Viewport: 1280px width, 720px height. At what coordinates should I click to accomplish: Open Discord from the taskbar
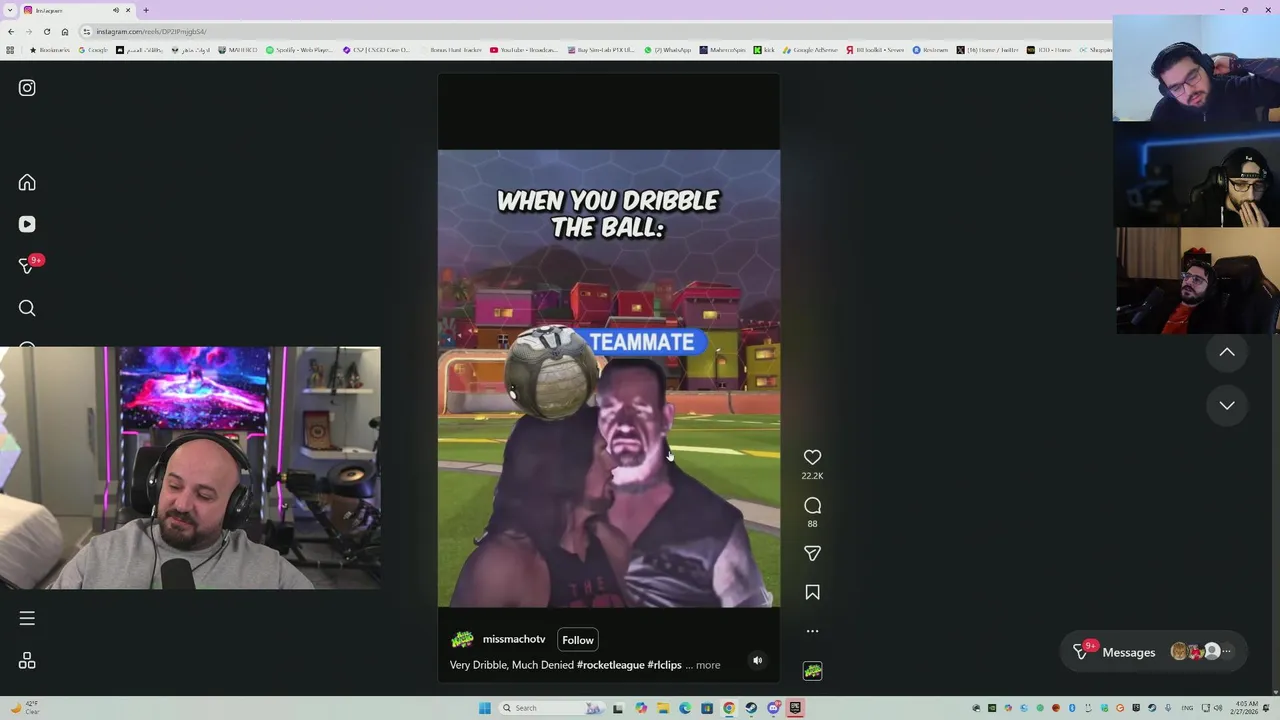click(x=773, y=708)
